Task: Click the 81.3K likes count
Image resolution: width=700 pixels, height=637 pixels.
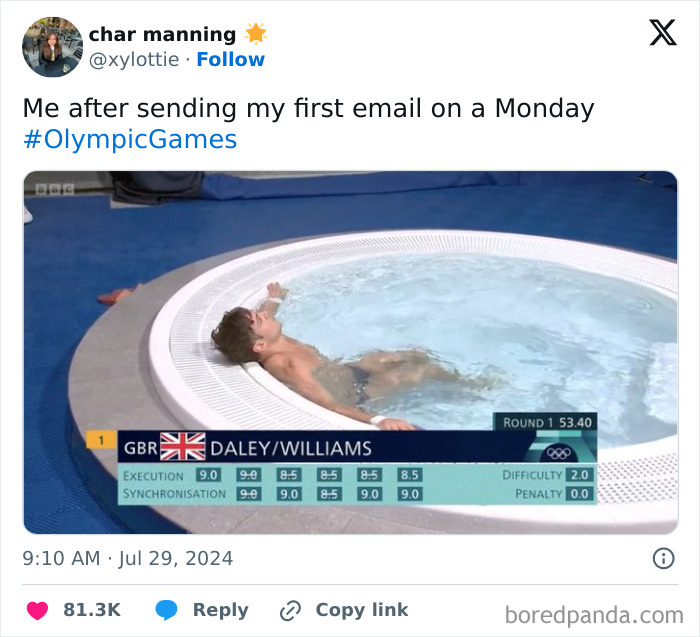Action: pos(92,610)
